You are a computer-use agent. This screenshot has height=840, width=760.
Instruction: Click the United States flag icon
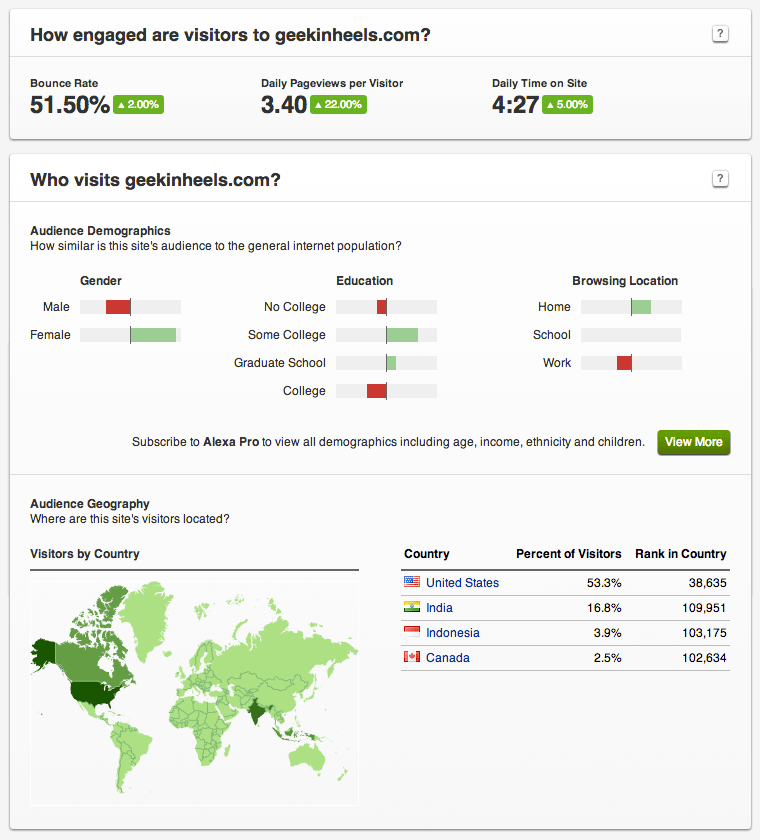(411, 582)
